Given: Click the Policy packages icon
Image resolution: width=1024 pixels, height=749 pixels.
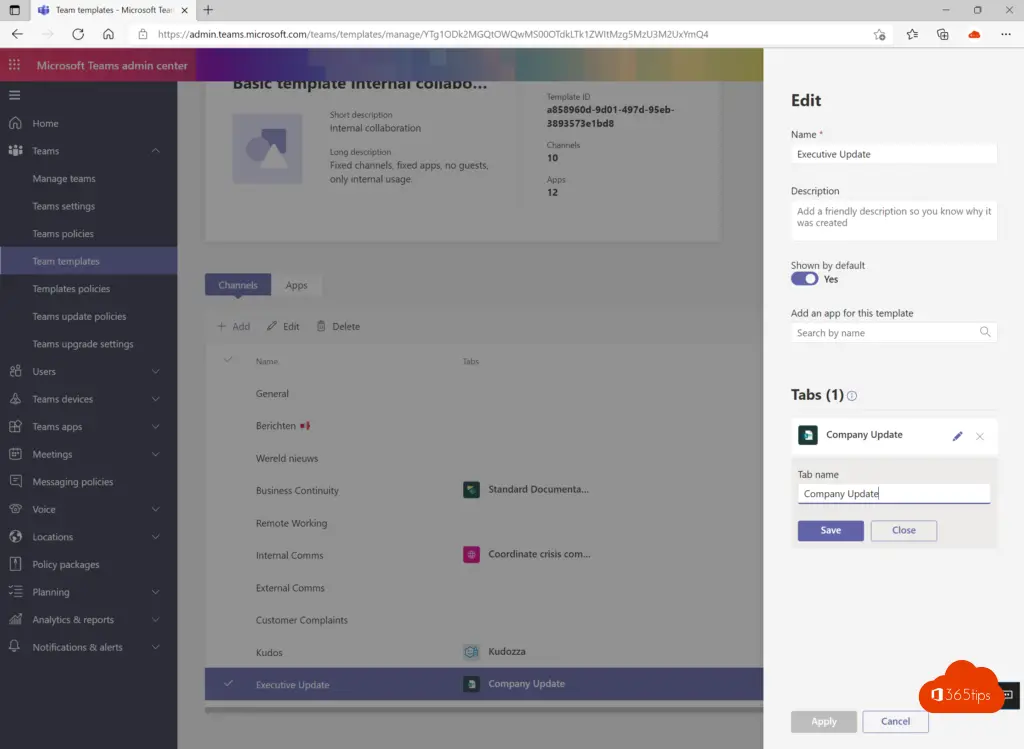Looking at the screenshot, I should pos(16,564).
